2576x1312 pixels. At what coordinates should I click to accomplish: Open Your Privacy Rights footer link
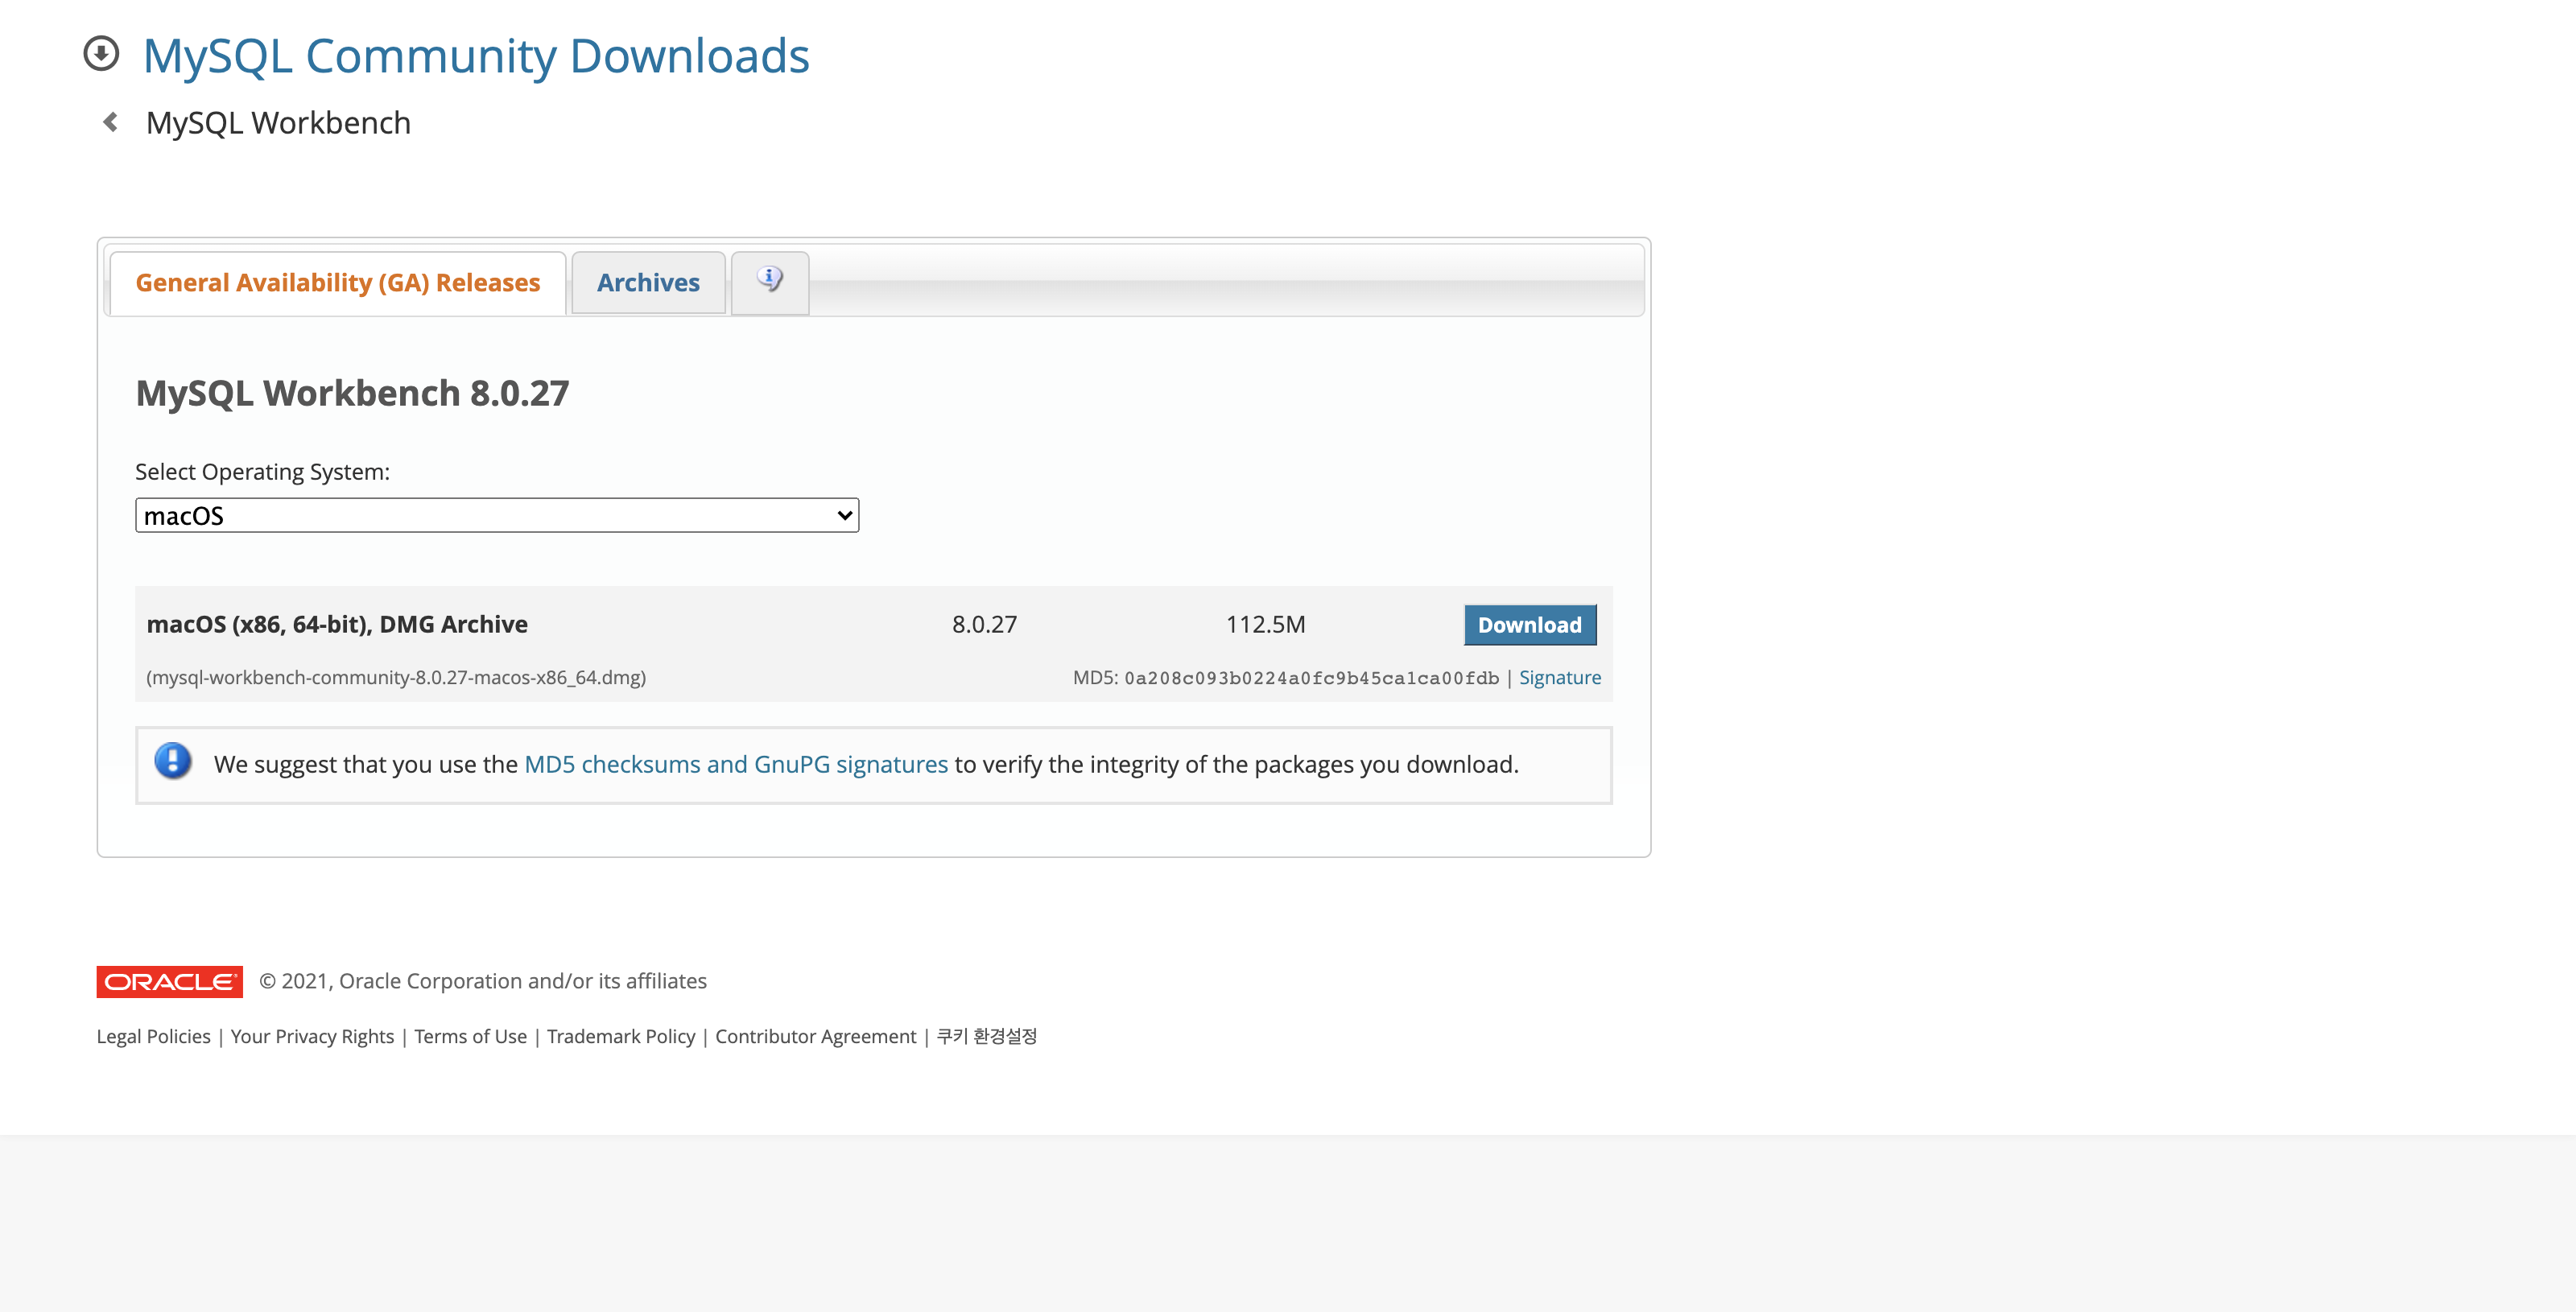click(x=312, y=1036)
